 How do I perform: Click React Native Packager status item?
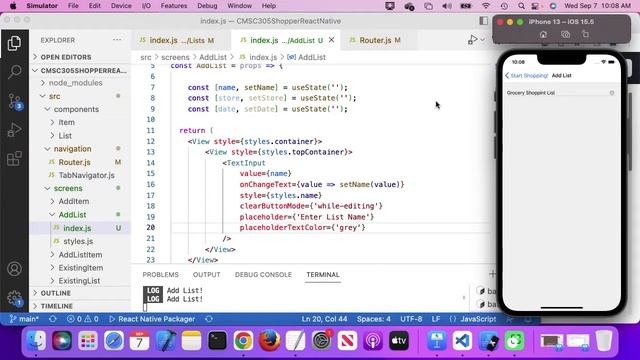click(152, 319)
